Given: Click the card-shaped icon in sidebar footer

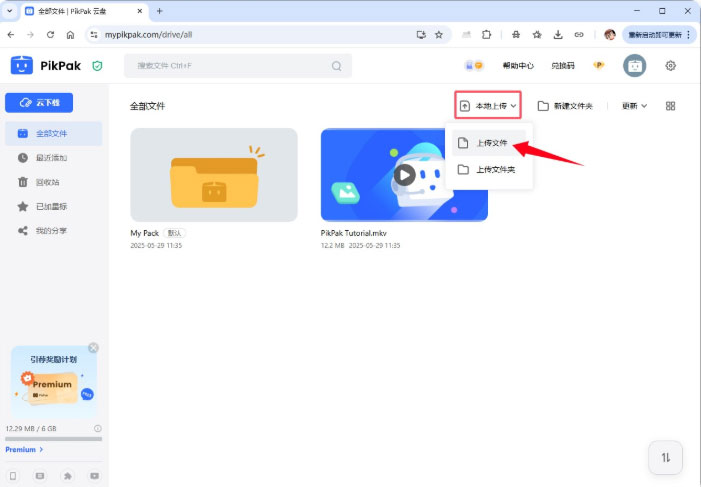Looking at the screenshot, I should 40,476.
